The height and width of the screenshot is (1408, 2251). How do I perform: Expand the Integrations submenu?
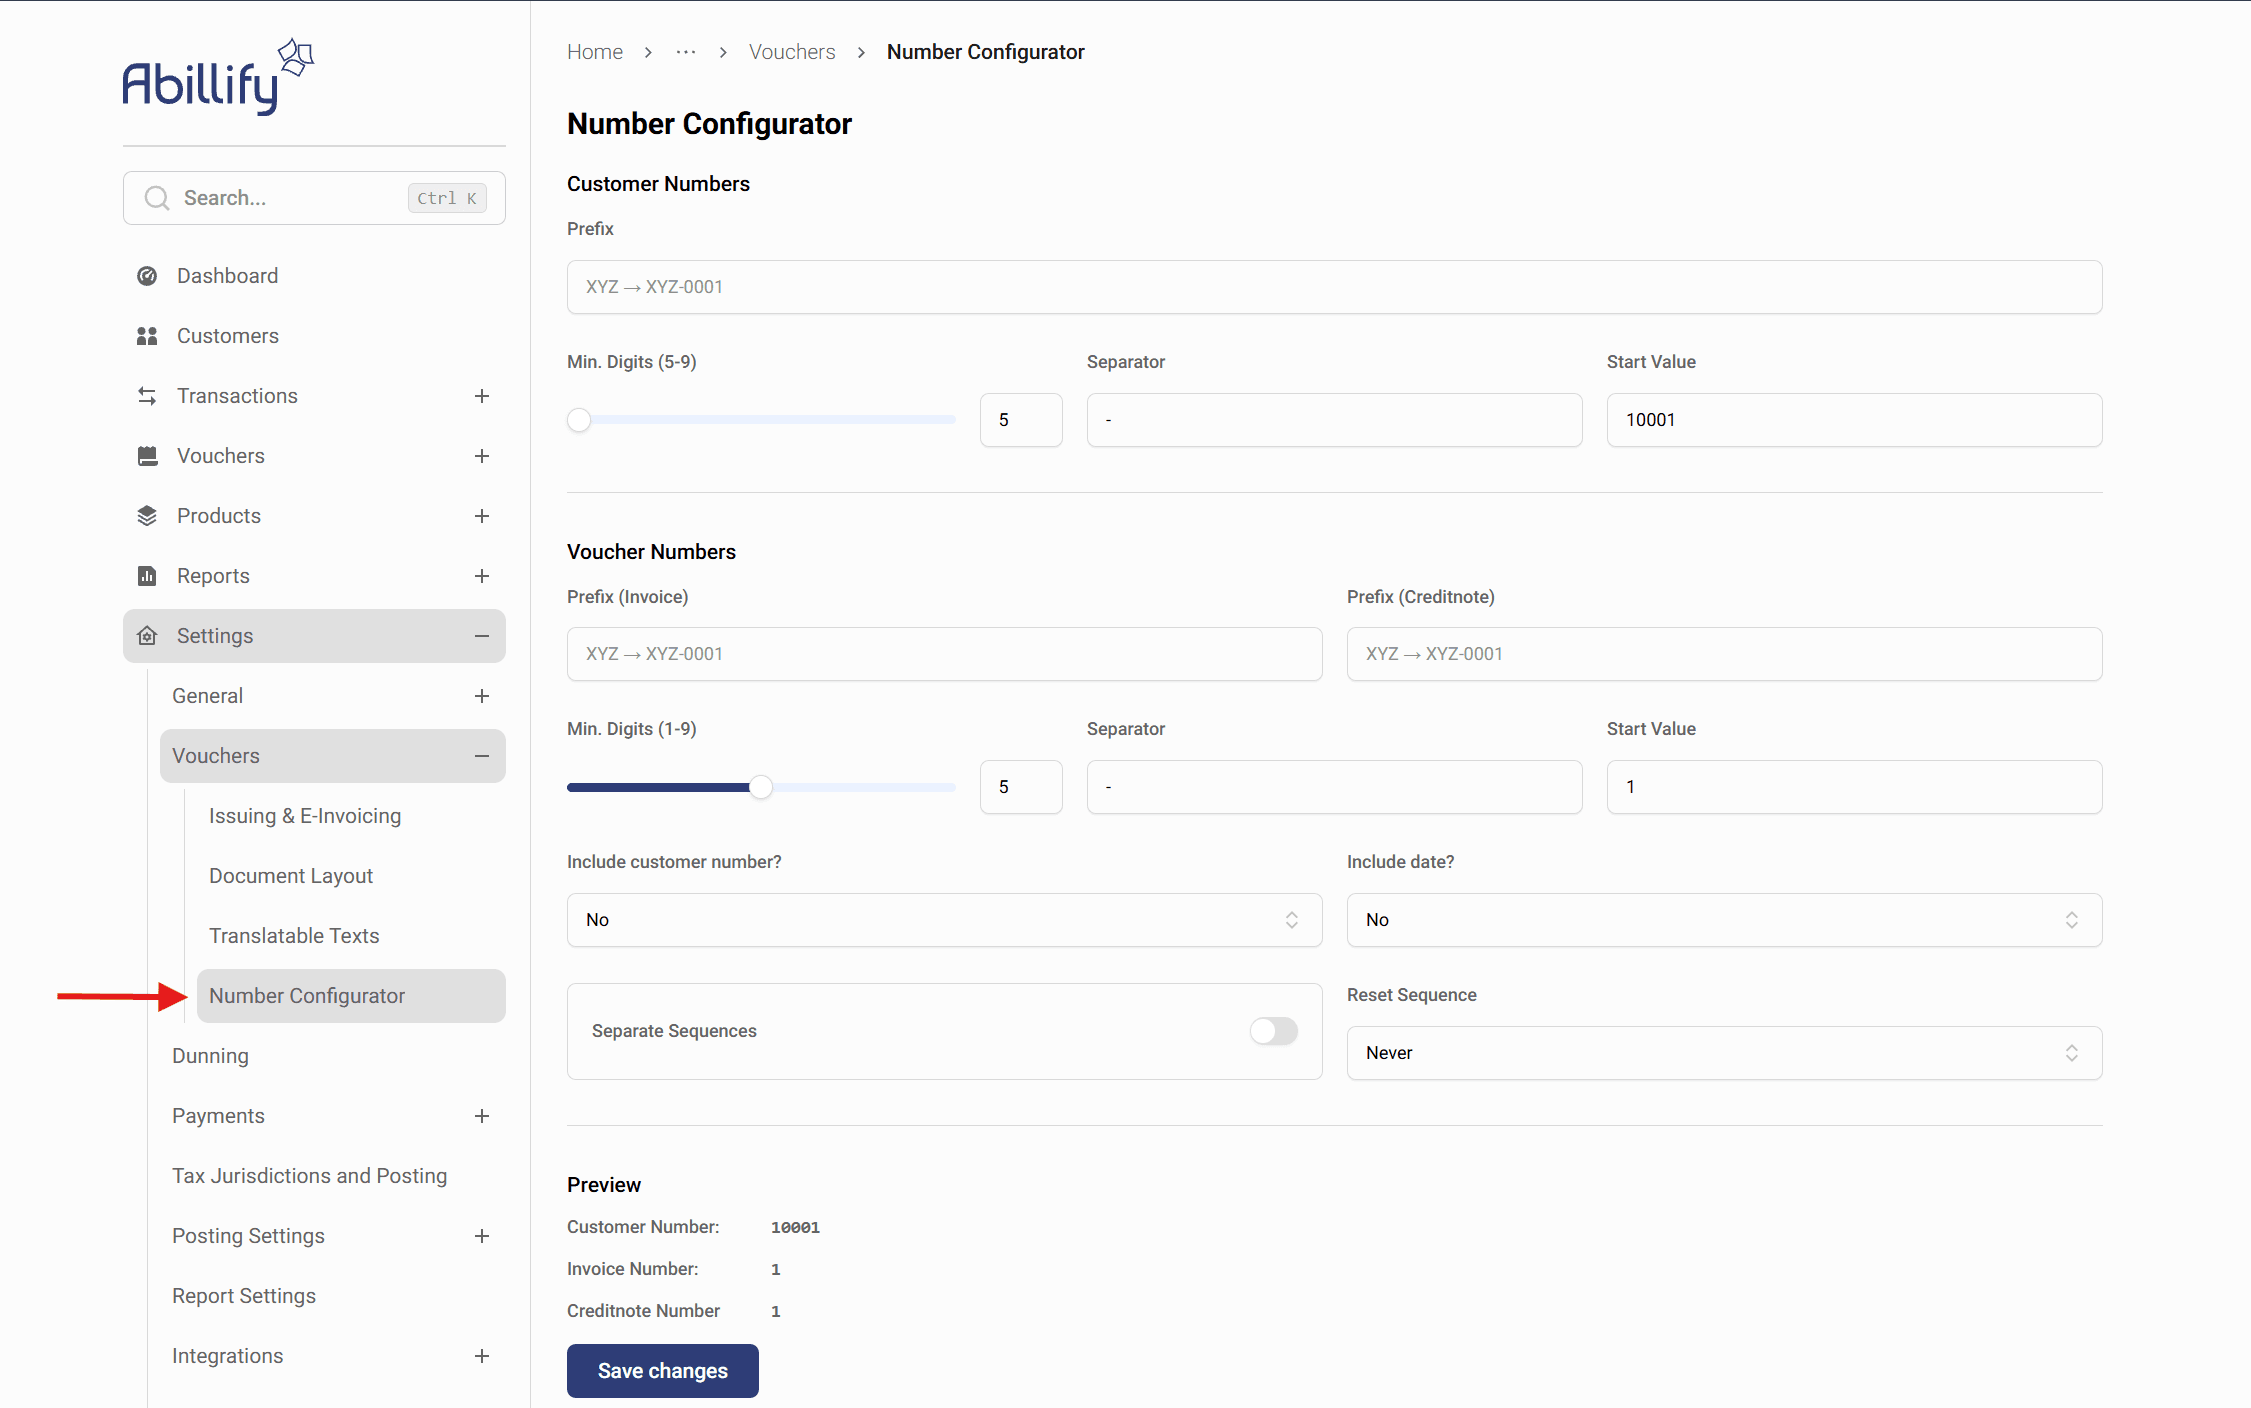click(482, 1356)
